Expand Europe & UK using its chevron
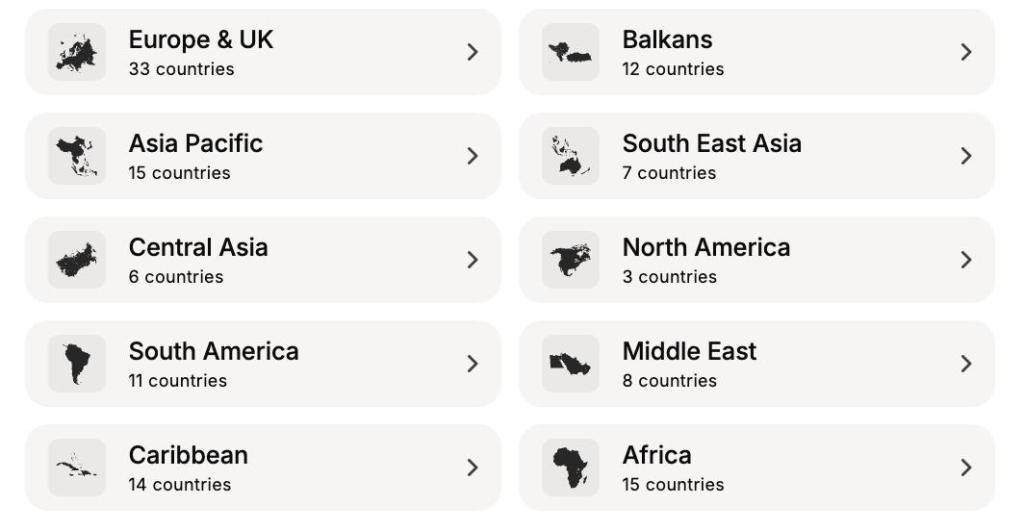This screenshot has width=1024, height=531. pyautogui.click(x=473, y=52)
